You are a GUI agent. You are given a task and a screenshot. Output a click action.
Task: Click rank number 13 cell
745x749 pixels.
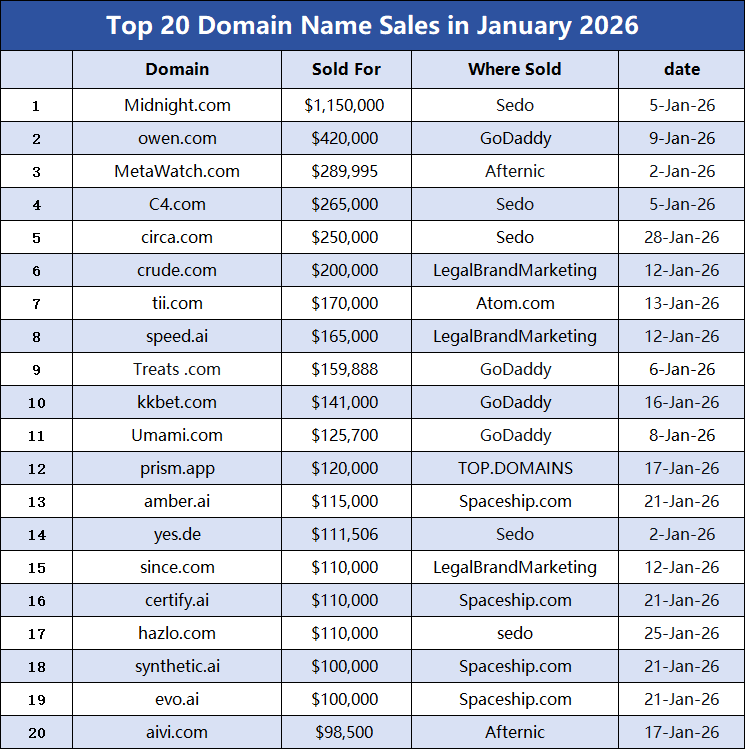pyautogui.click(x=36, y=501)
